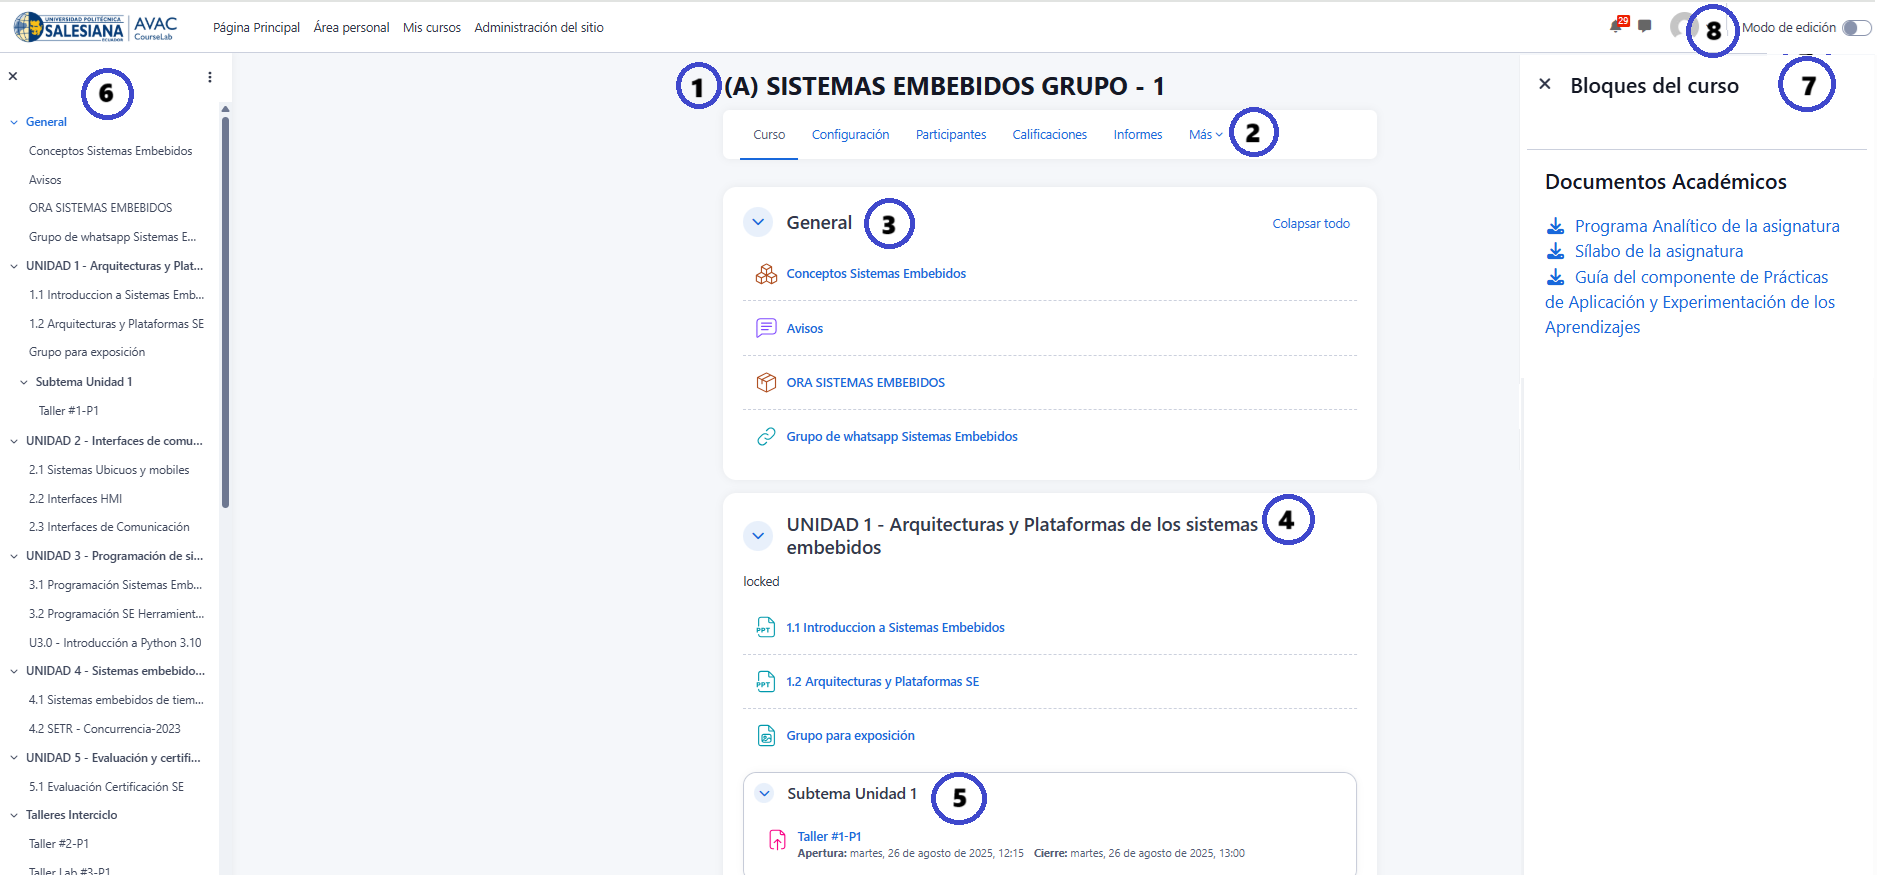Click the Colapsar todo link
1877x875 pixels.
(1310, 224)
